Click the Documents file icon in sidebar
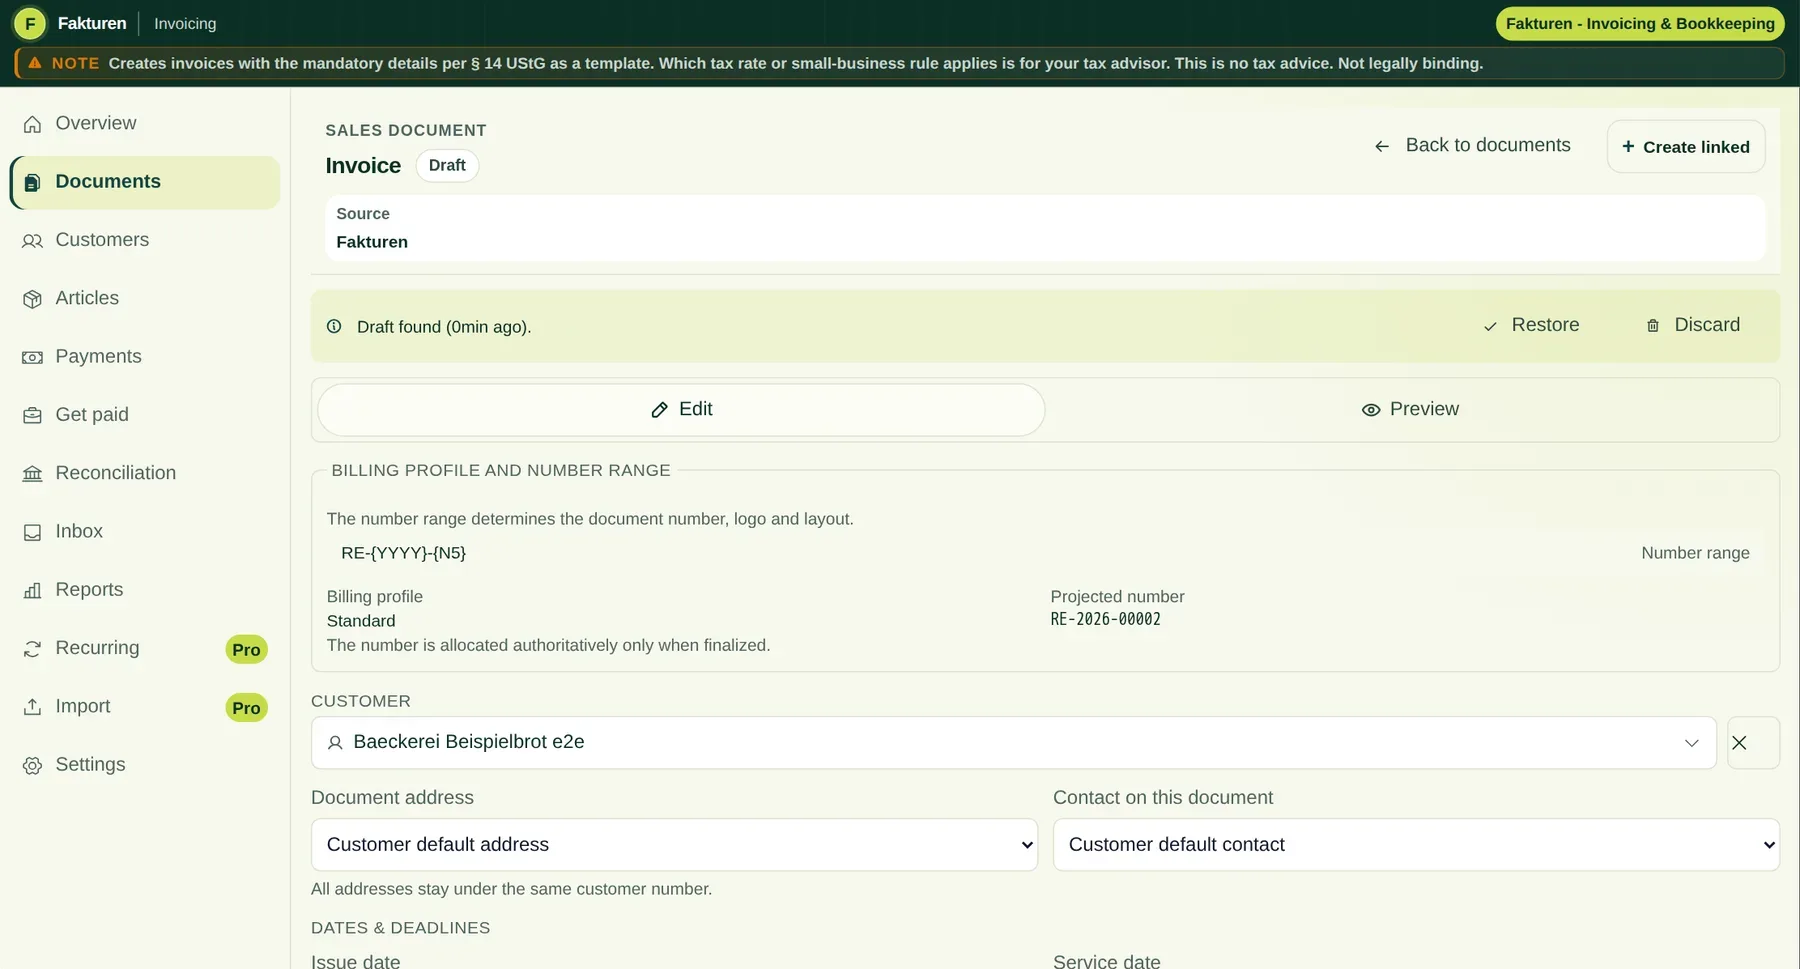The height and width of the screenshot is (969, 1800). click(x=32, y=182)
